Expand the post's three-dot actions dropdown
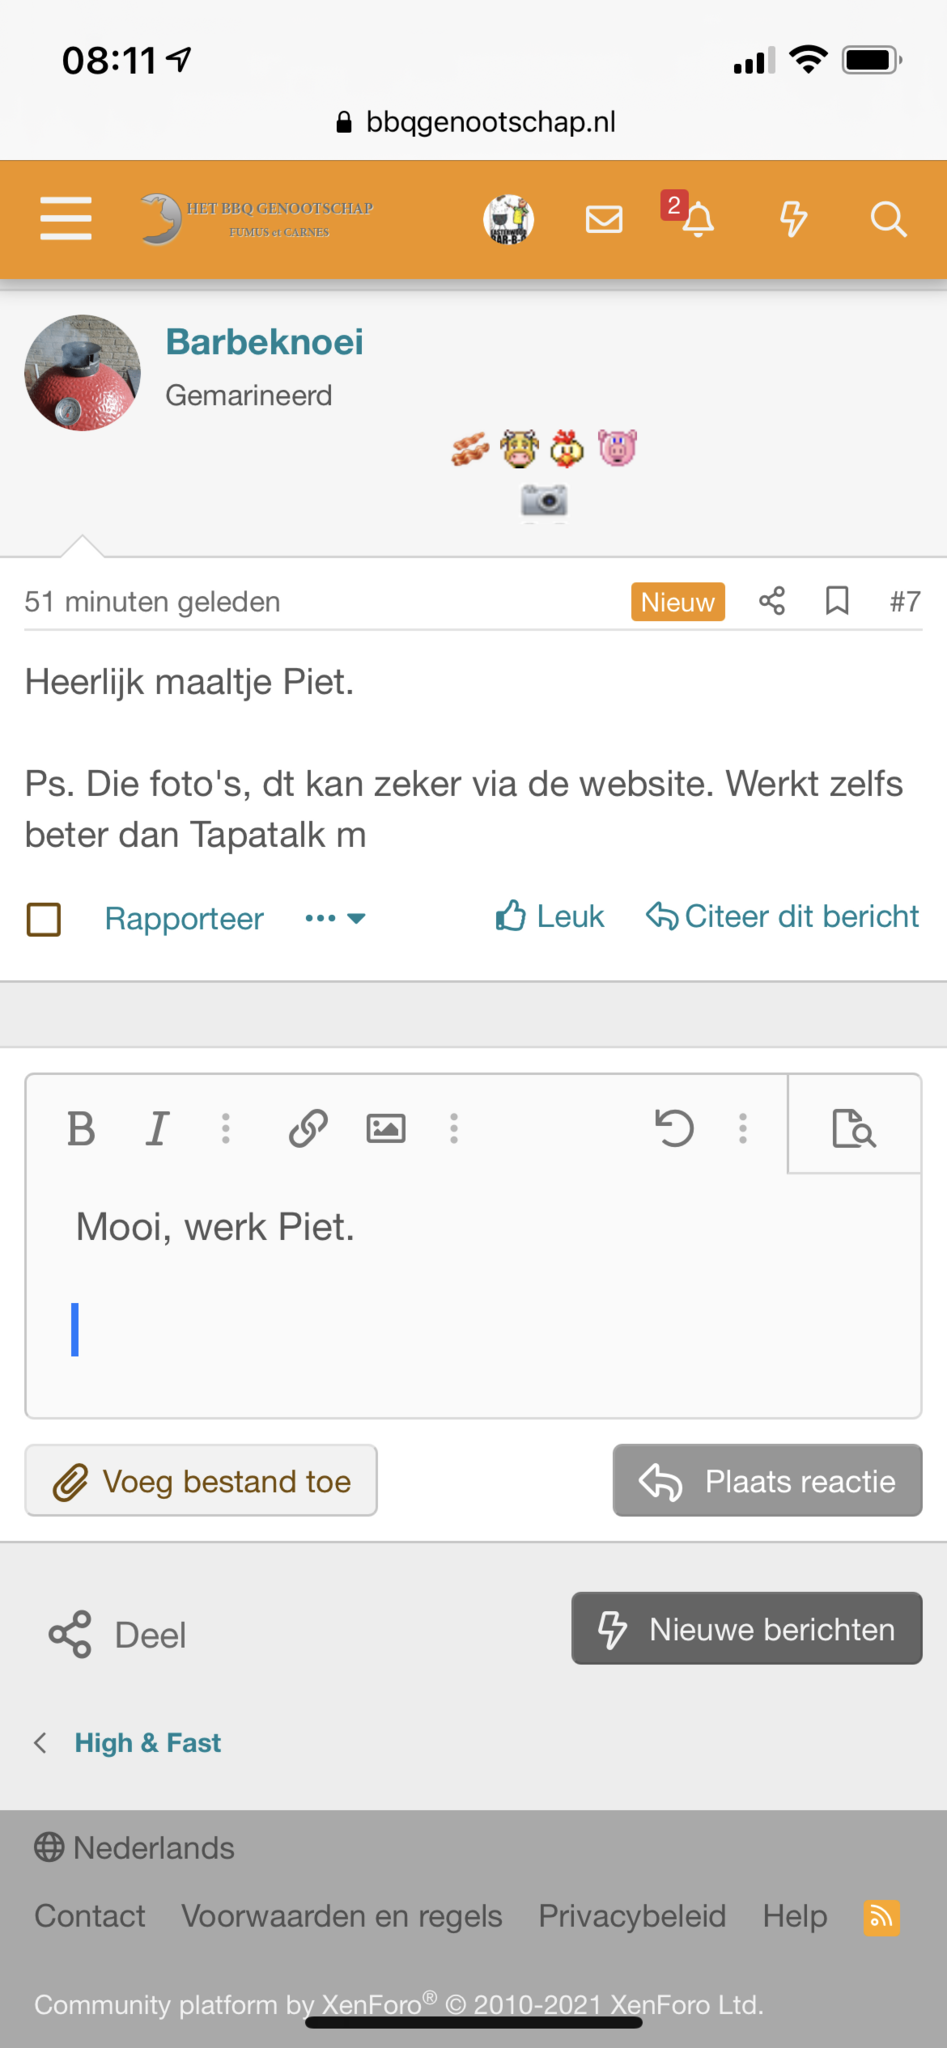The height and width of the screenshot is (2048, 947). [x=335, y=918]
